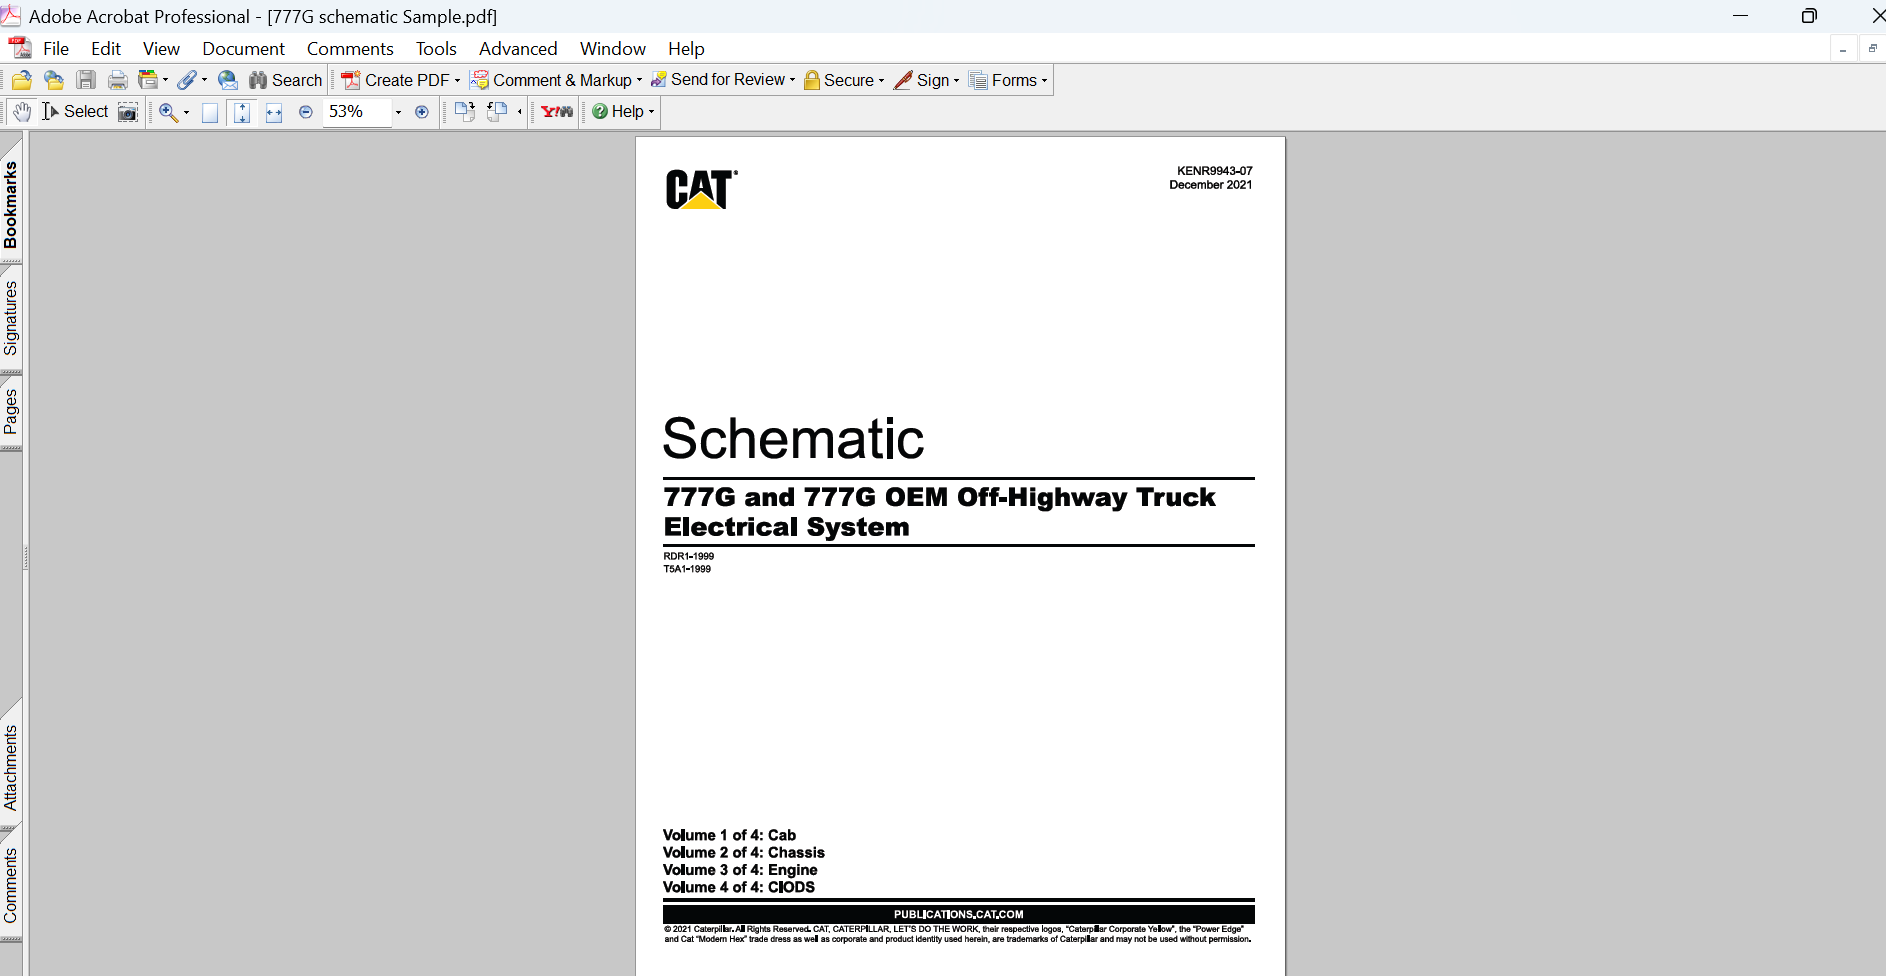Open the Tools menu
The height and width of the screenshot is (976, 1886).
point(436,49)
